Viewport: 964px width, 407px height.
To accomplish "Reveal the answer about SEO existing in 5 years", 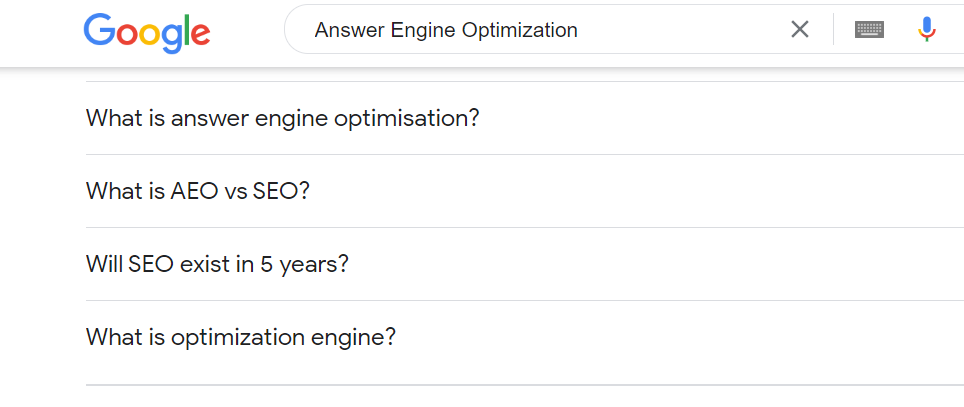I will 500,264.
